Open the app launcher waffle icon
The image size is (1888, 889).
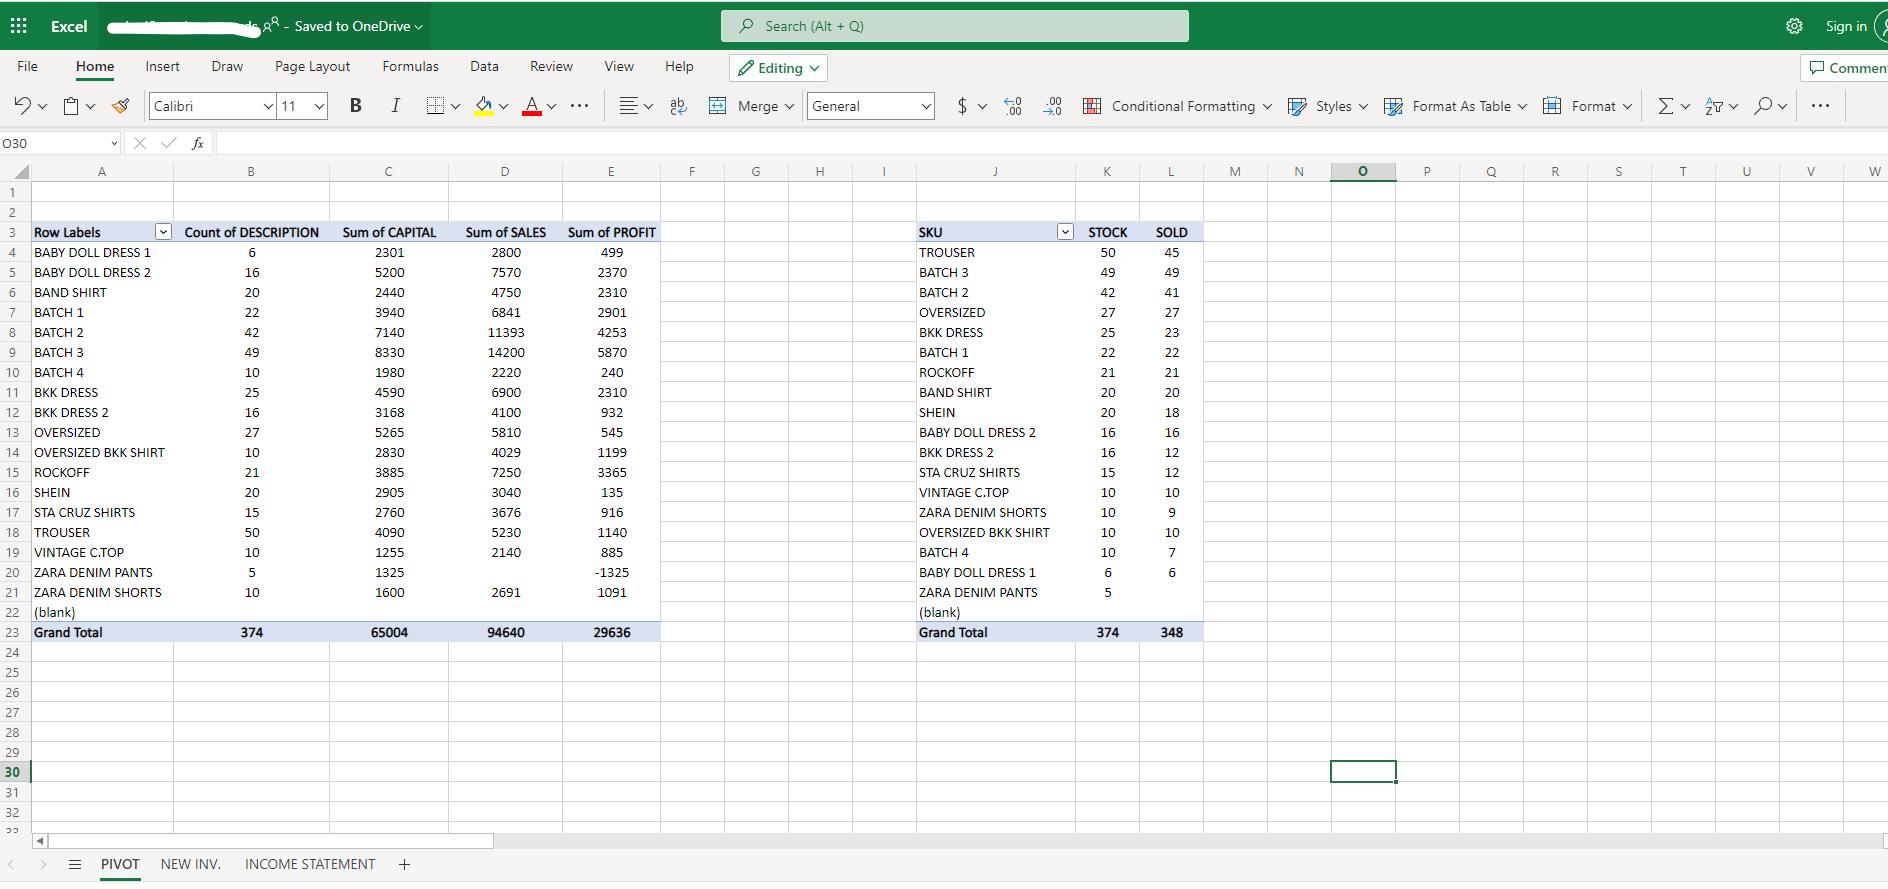19,26
